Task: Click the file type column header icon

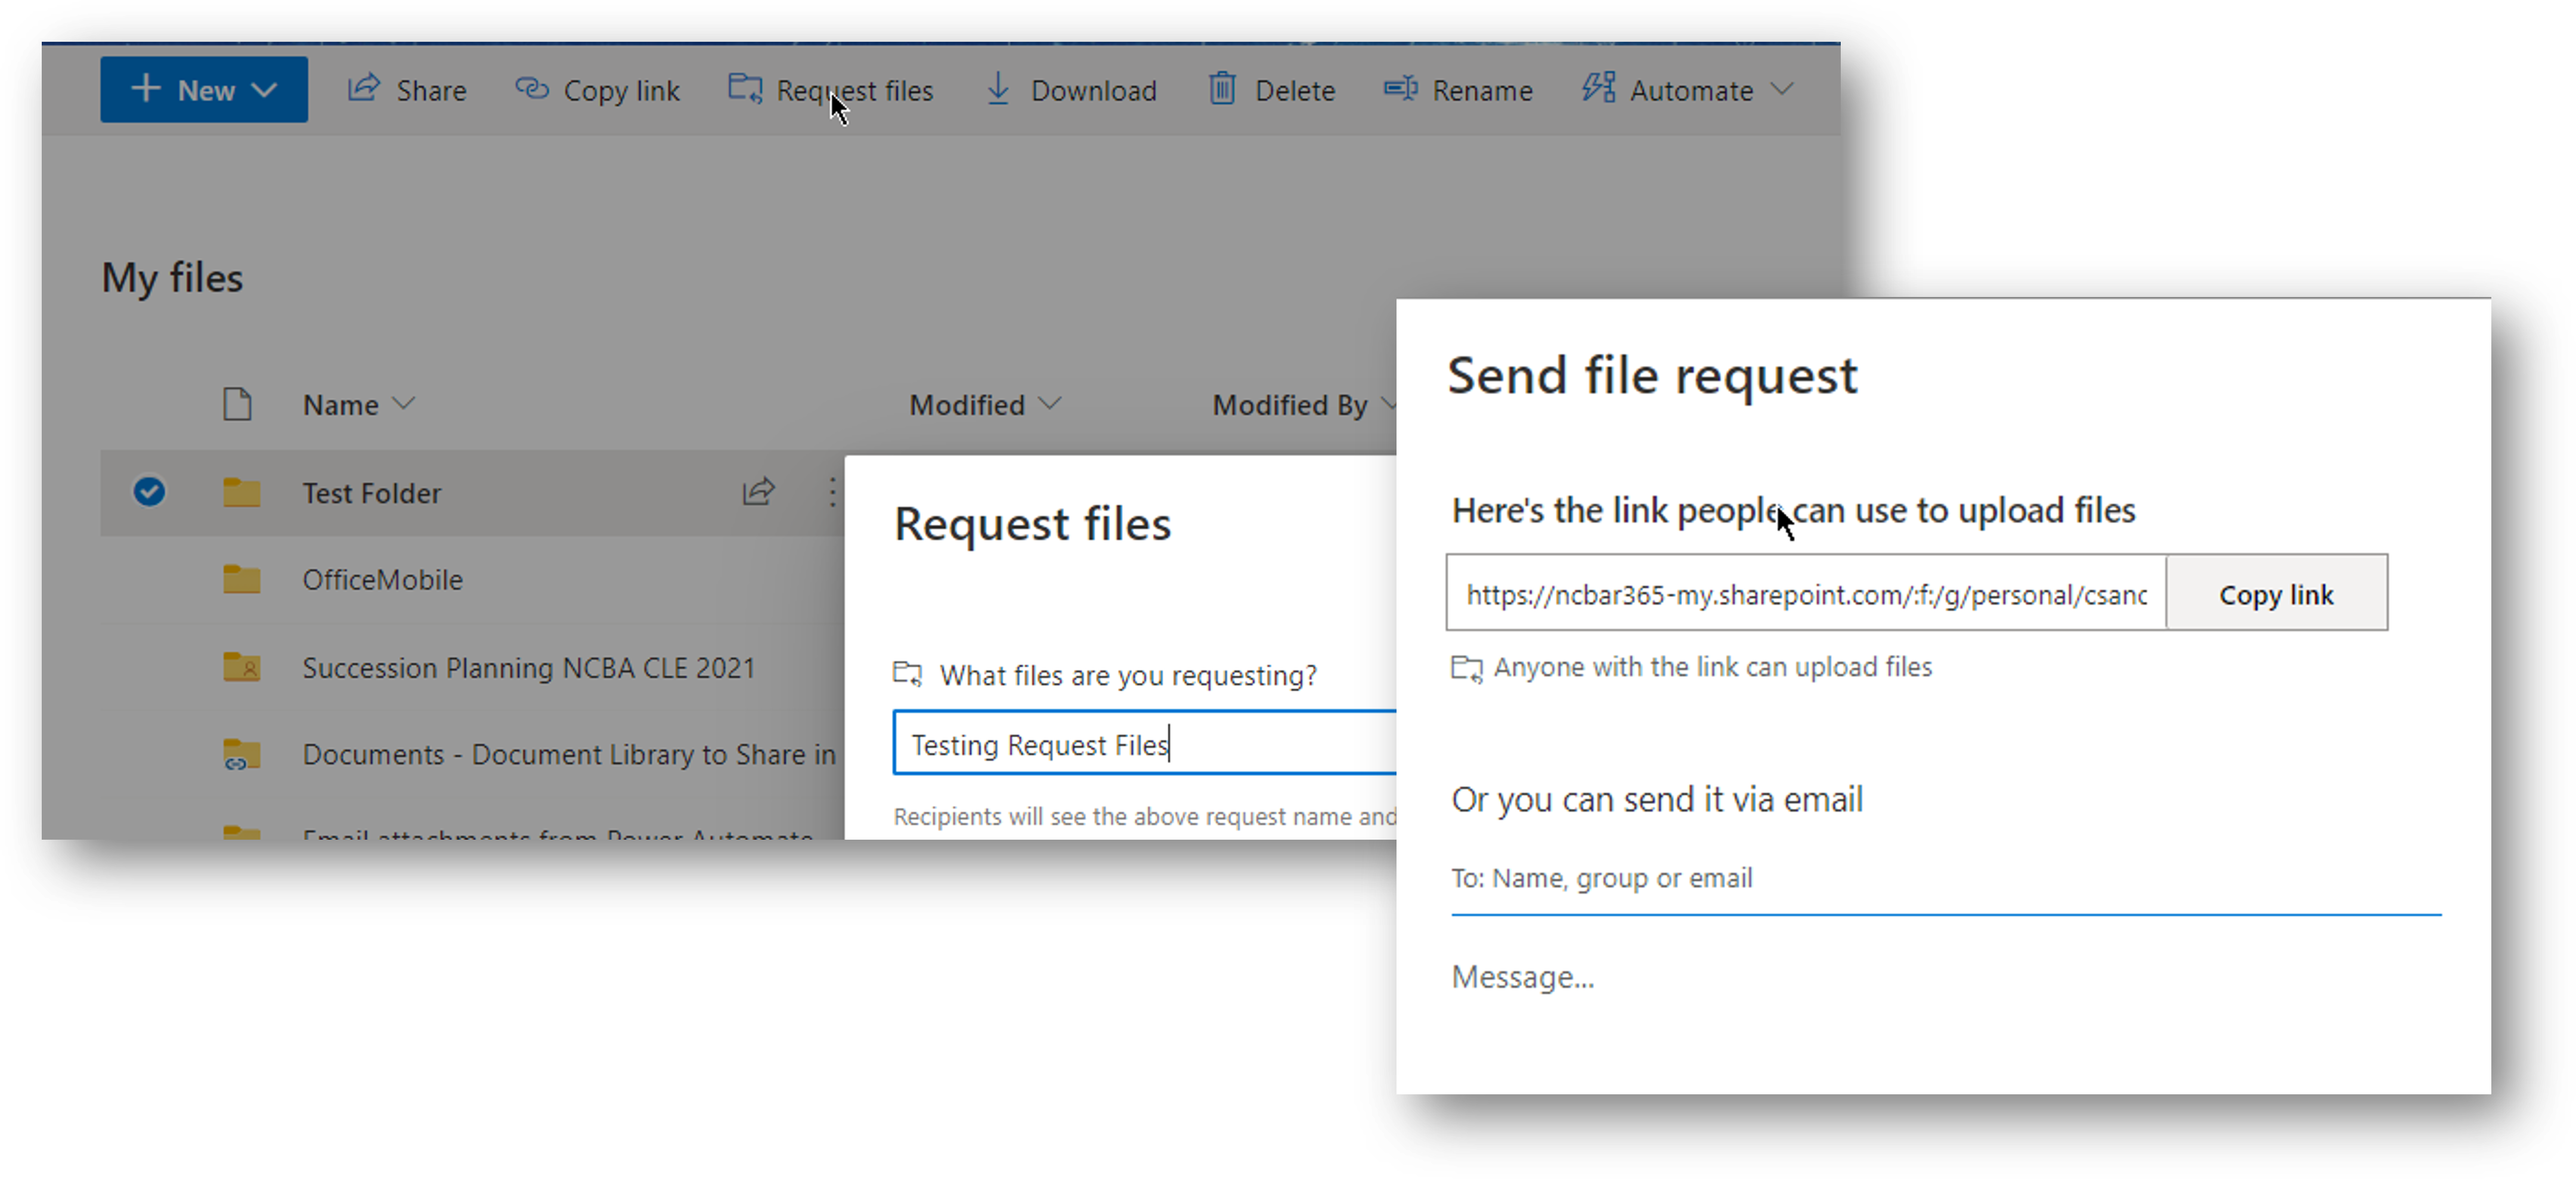Action: point(237,404)
